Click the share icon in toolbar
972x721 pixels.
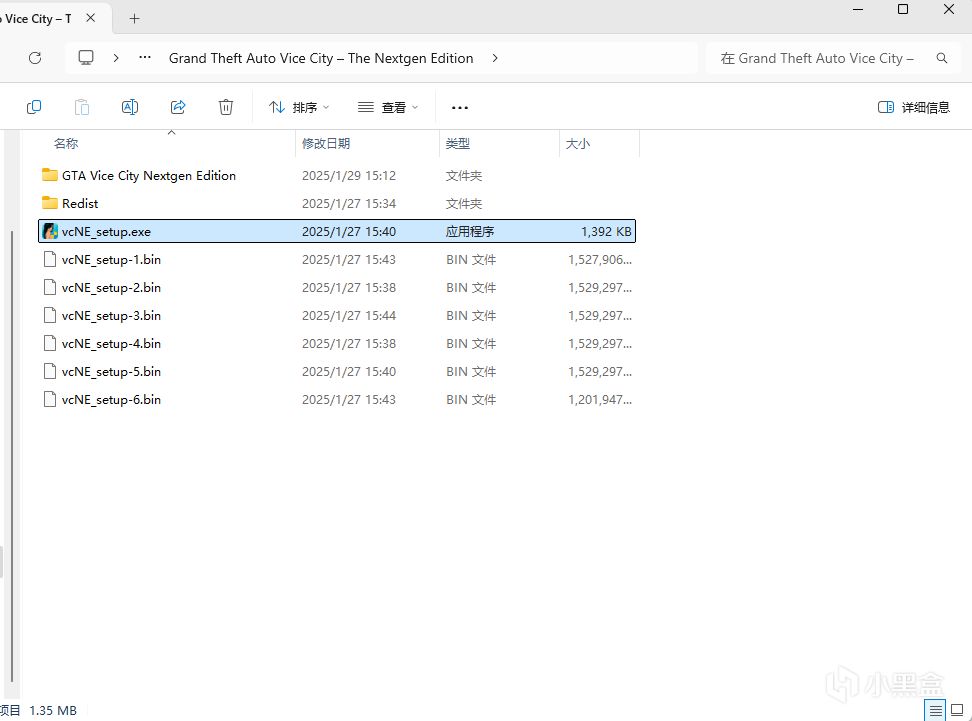178,107
